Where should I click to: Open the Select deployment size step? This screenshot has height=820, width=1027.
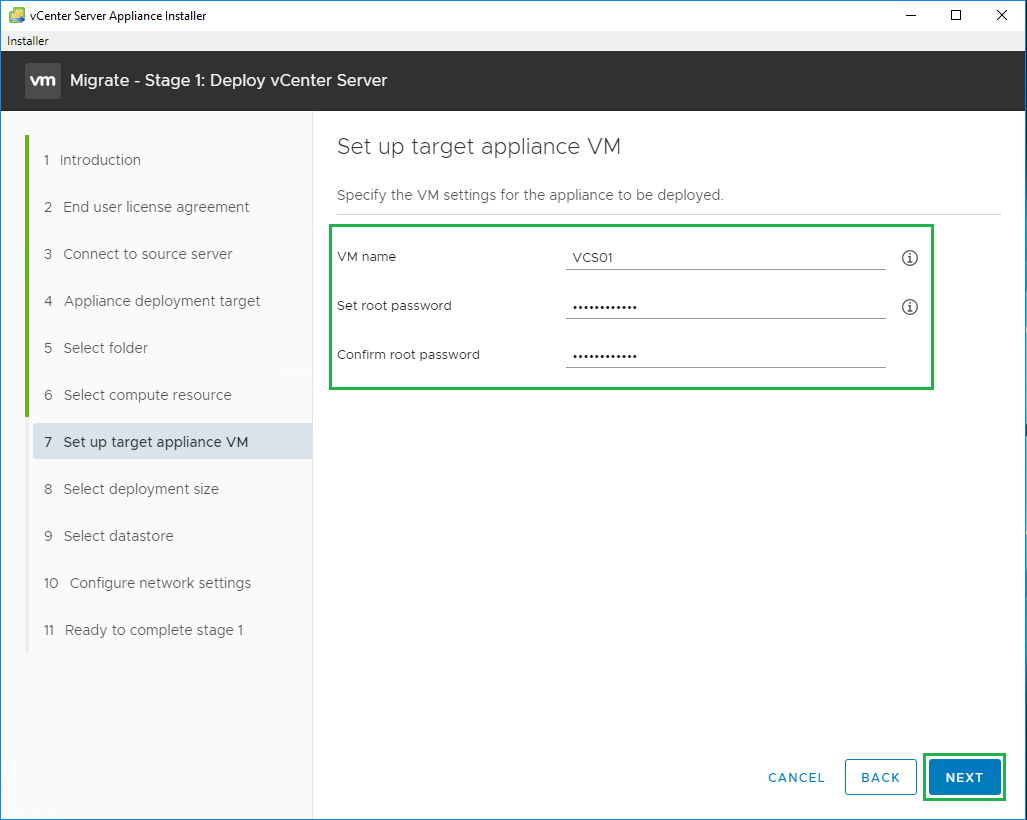(140, 489)
